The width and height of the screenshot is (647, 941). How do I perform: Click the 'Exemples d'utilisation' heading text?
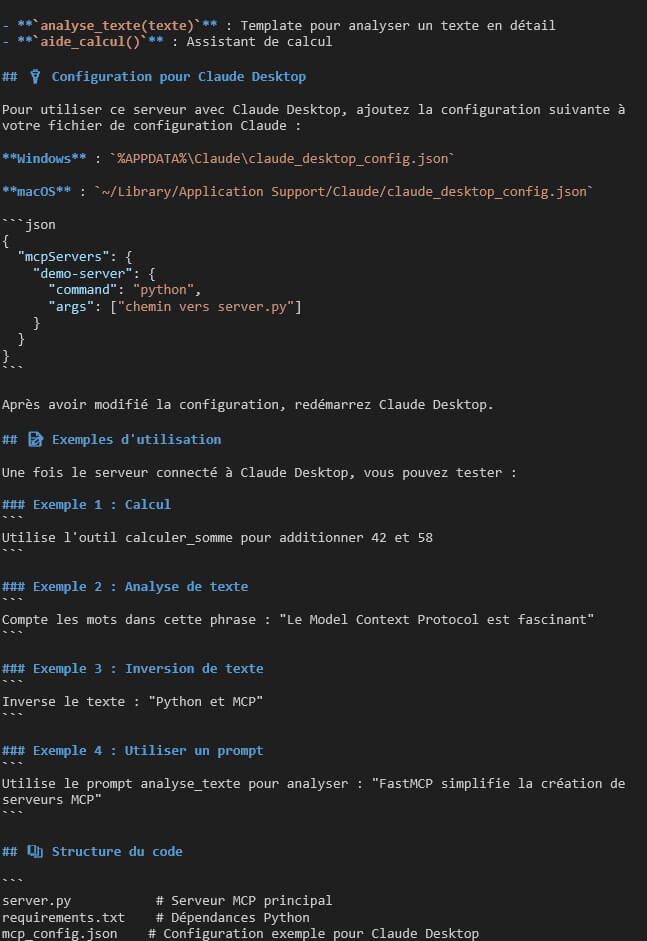click(x=136, y=439)
